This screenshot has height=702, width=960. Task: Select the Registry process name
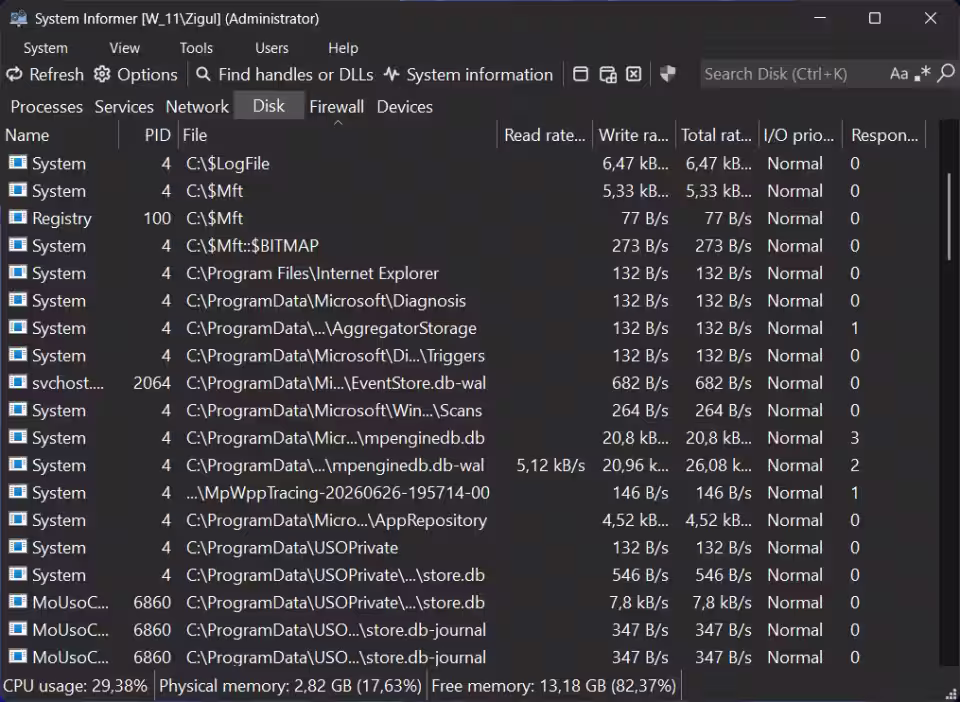pyautogui.click(x=62, y=218)
